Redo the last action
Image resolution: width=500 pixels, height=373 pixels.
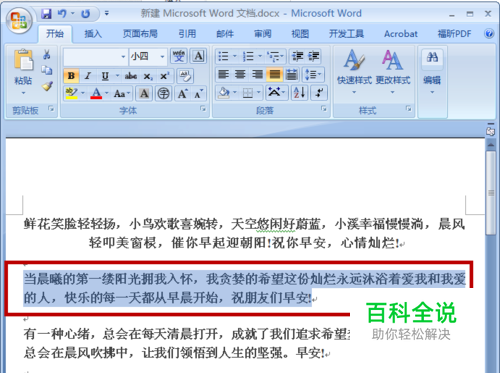tap(86, 14)
